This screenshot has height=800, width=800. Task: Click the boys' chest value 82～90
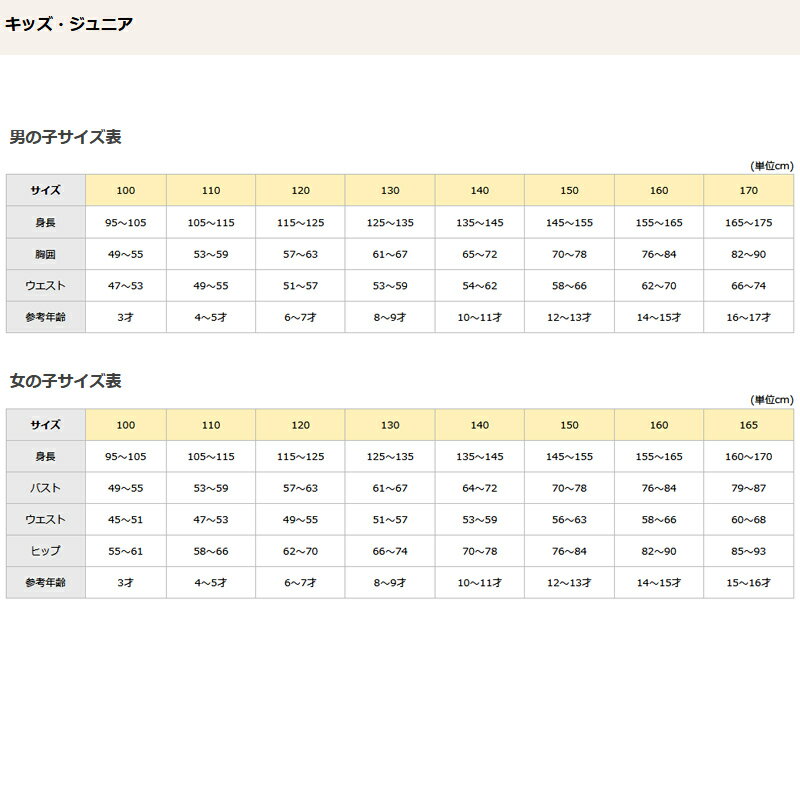point(748,253)
